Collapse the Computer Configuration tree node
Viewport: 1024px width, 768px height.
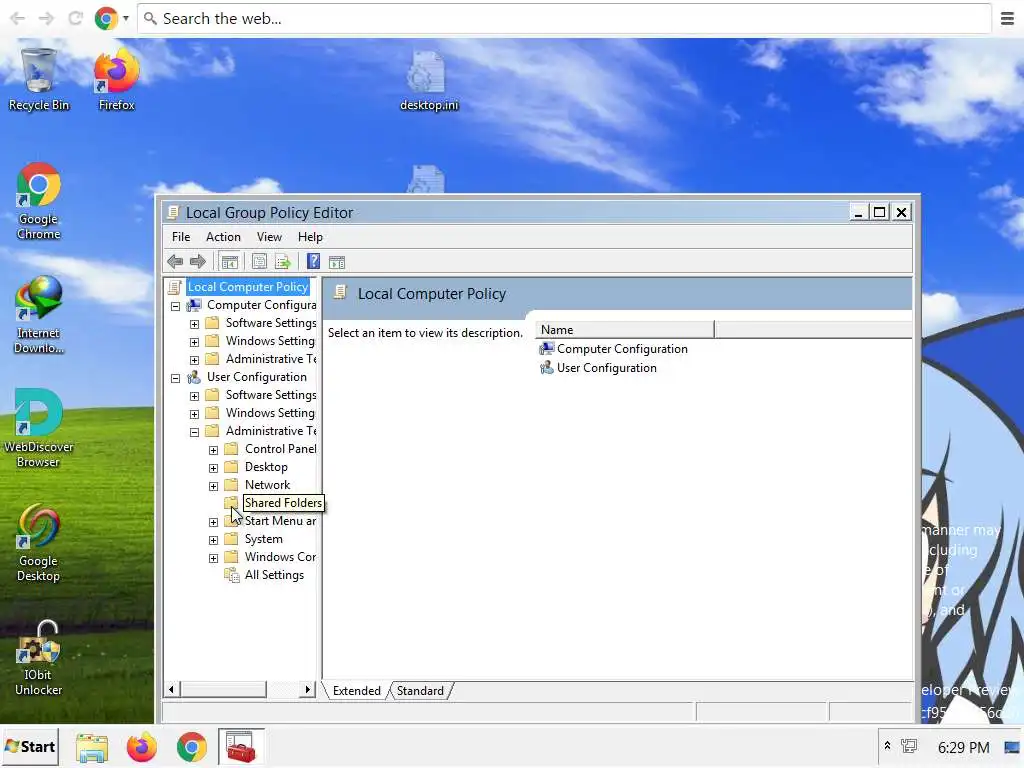pyautogui.click(x=175, y=306)
